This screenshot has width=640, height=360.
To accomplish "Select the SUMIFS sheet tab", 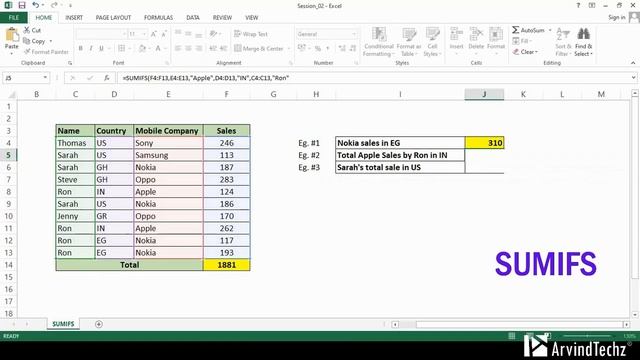I will point(63,324).
